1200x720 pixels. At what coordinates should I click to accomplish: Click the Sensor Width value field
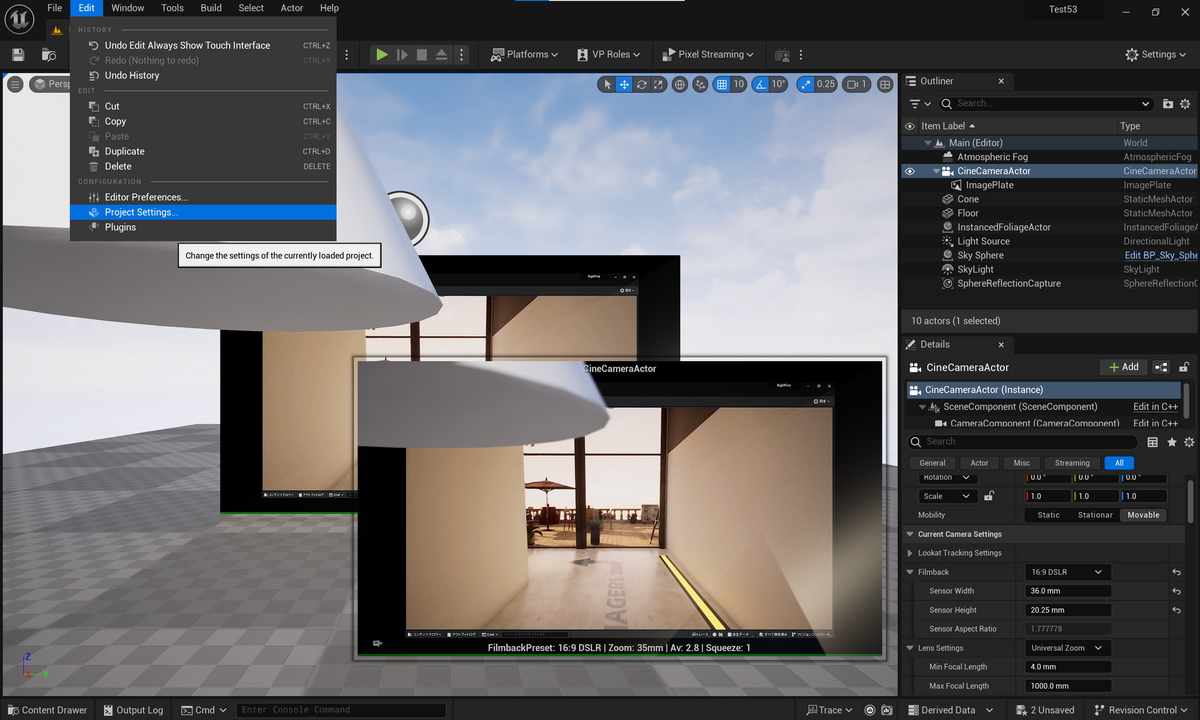[1068, 591]
